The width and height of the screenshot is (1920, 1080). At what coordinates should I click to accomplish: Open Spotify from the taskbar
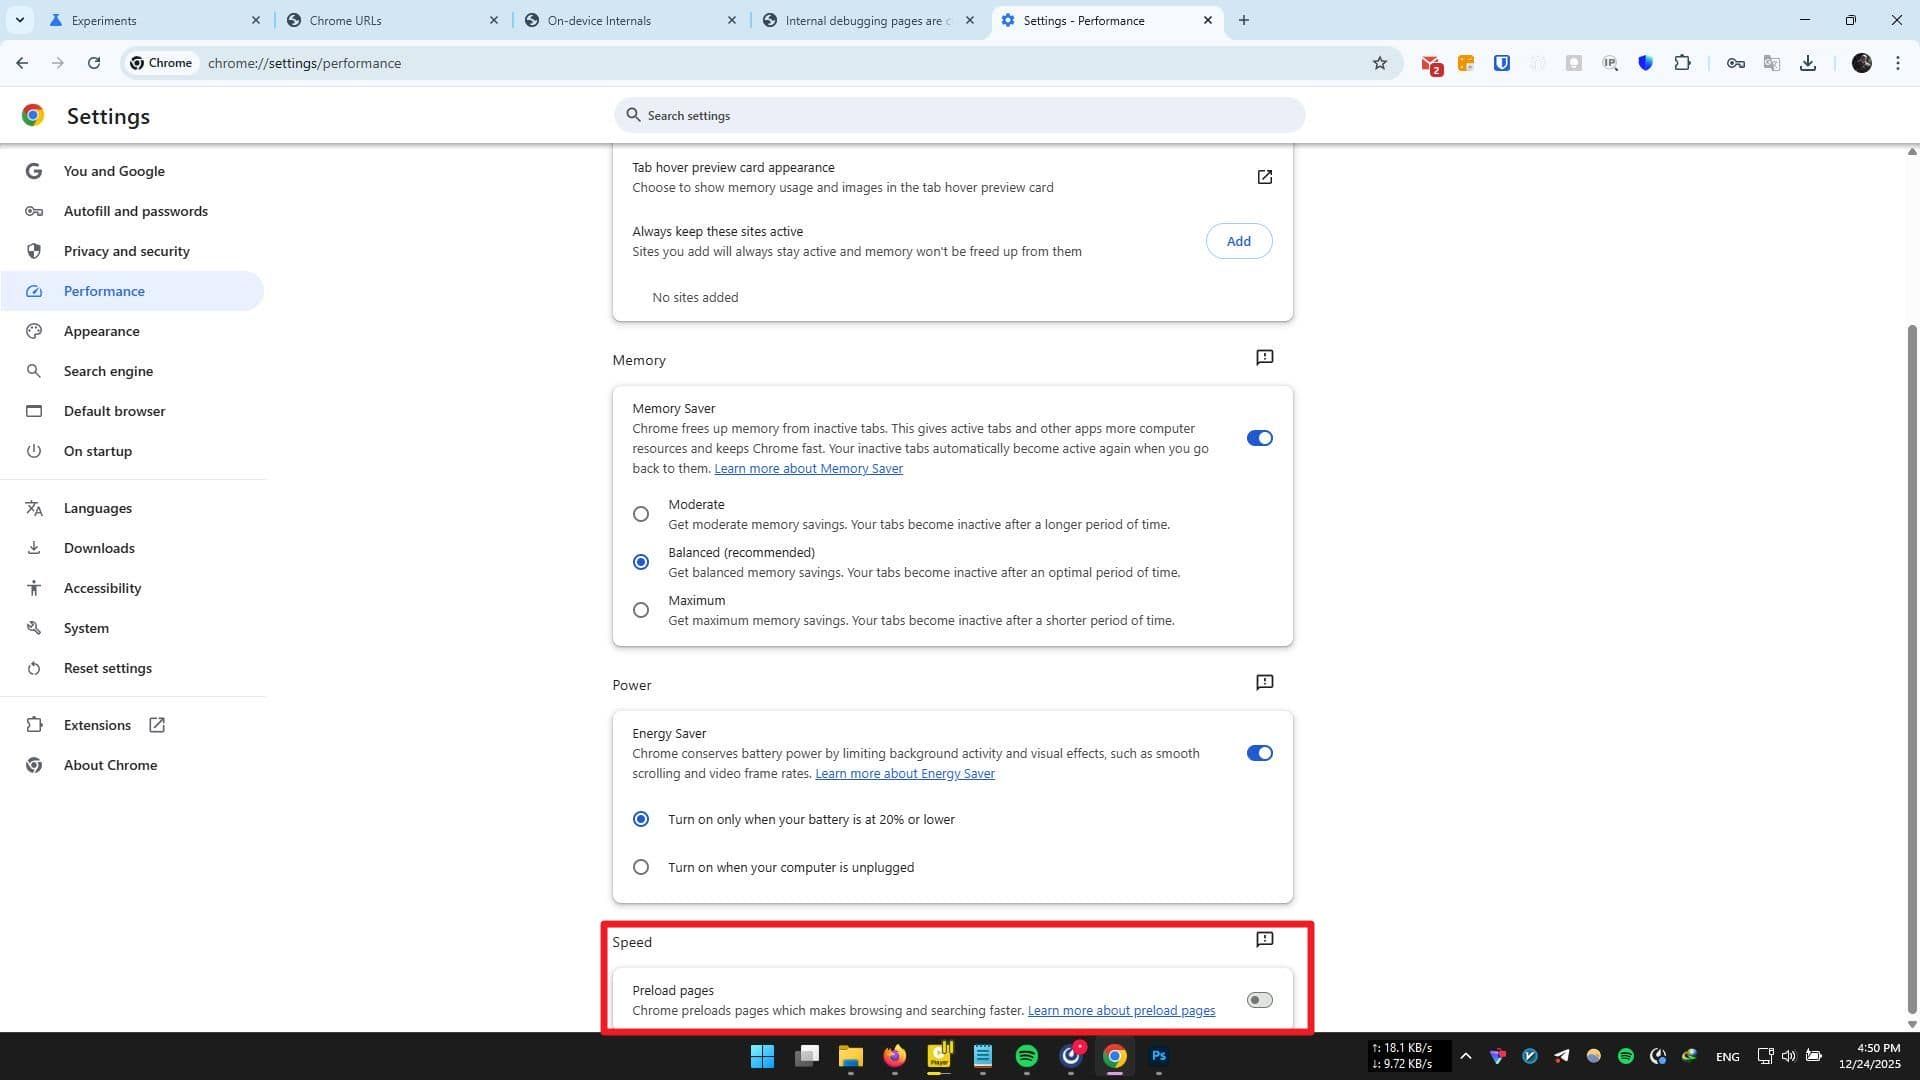coord(1025,1056)
